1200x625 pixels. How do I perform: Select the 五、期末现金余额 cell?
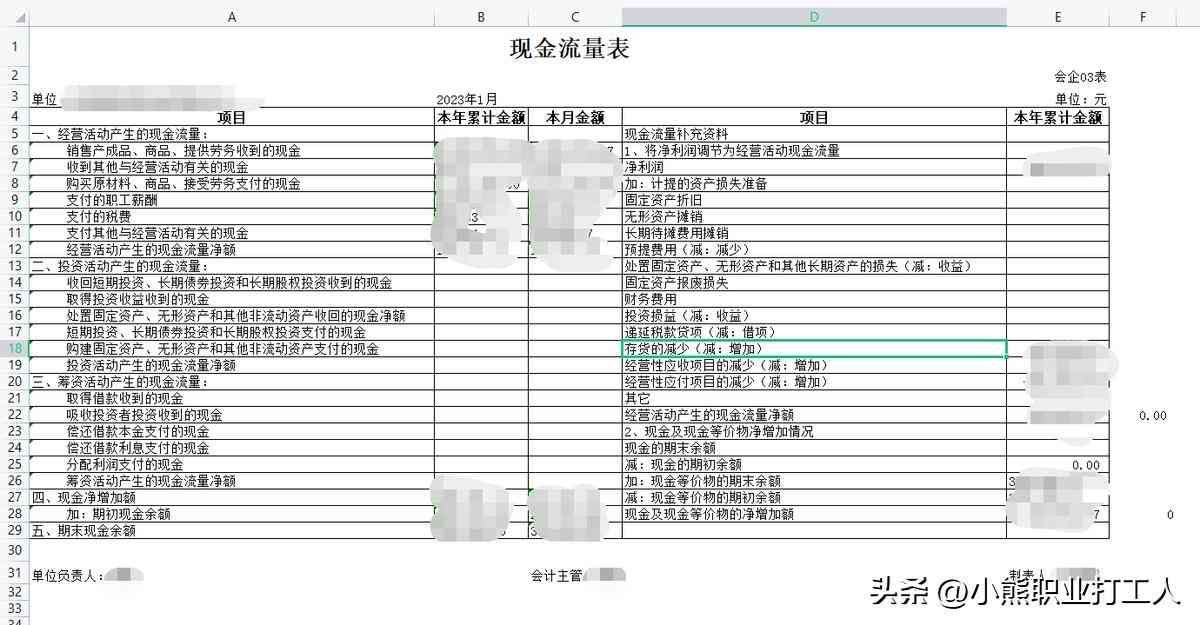point(84,531)
